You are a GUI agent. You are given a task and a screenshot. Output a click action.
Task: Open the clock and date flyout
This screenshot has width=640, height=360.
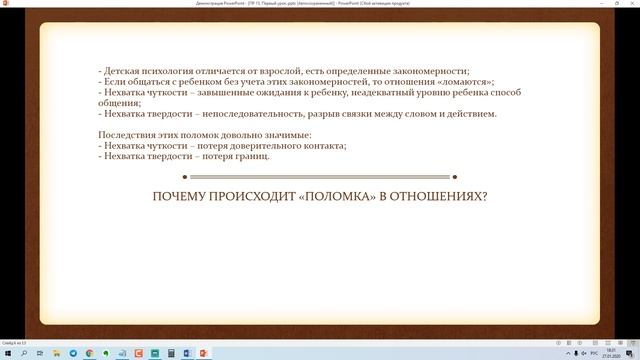click(611, 353)
